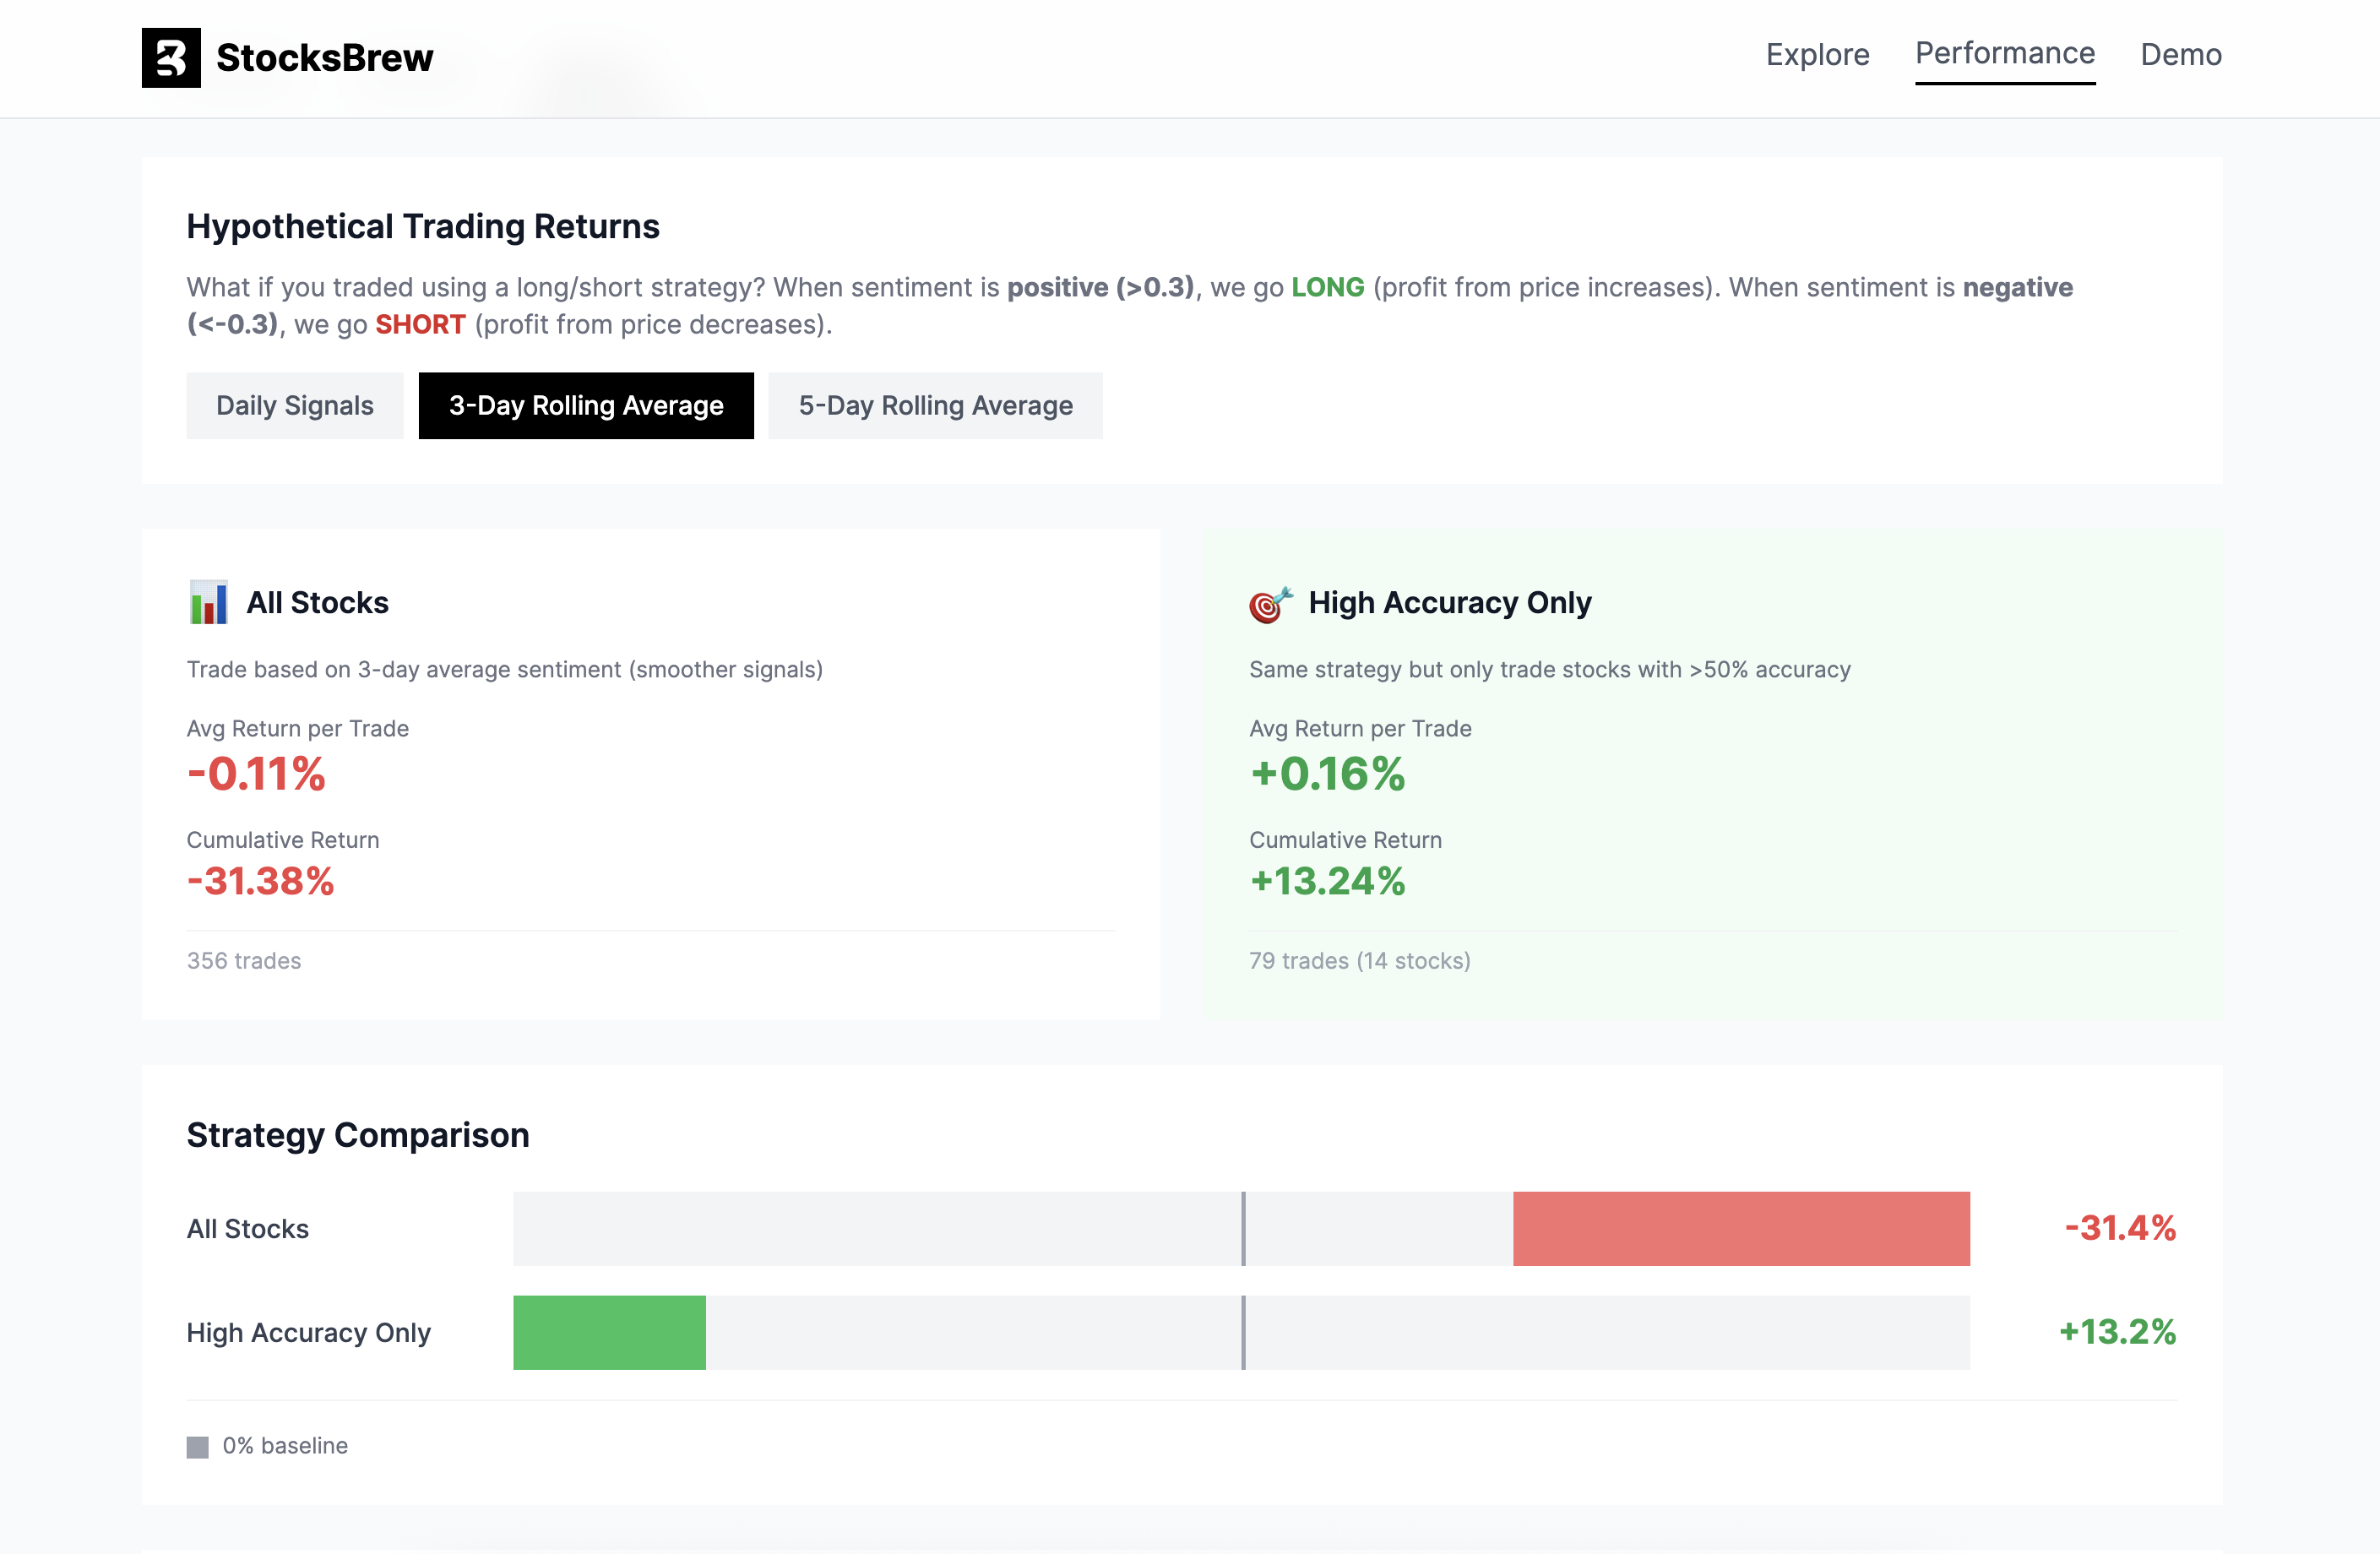Select the 5-Day Rolling Average tab
Image resolution: width=2380 pixels, height=1554 pixels.
click(935, 405)
